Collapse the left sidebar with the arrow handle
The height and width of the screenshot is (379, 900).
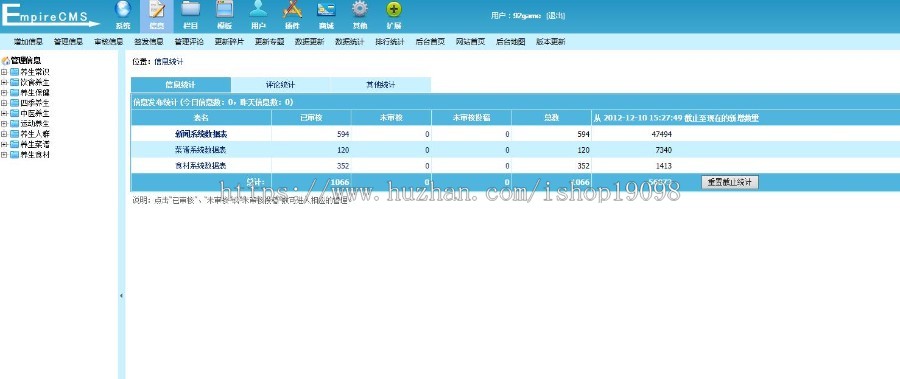pos(121,295)
